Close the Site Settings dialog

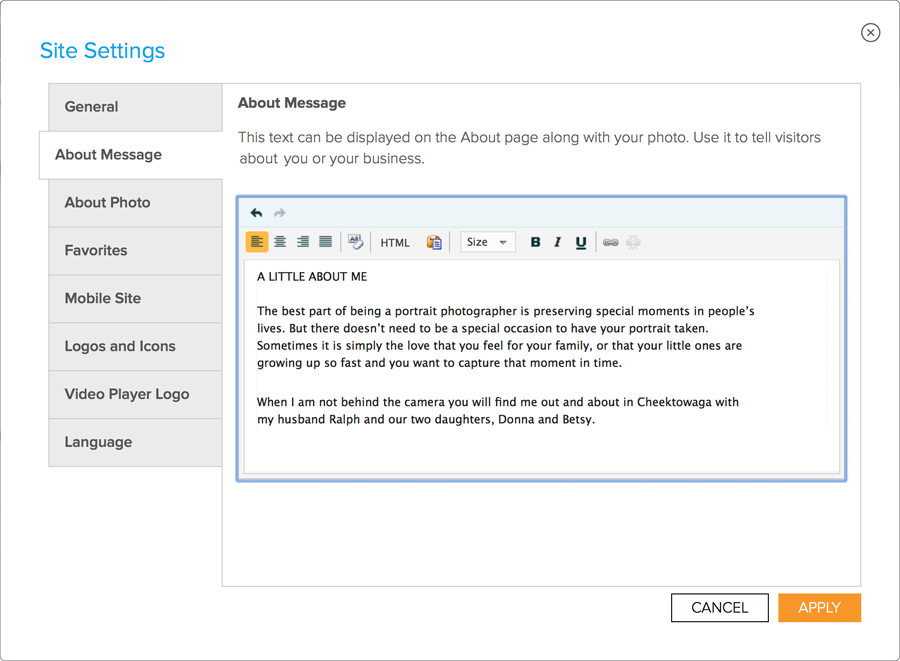point(871,33)
